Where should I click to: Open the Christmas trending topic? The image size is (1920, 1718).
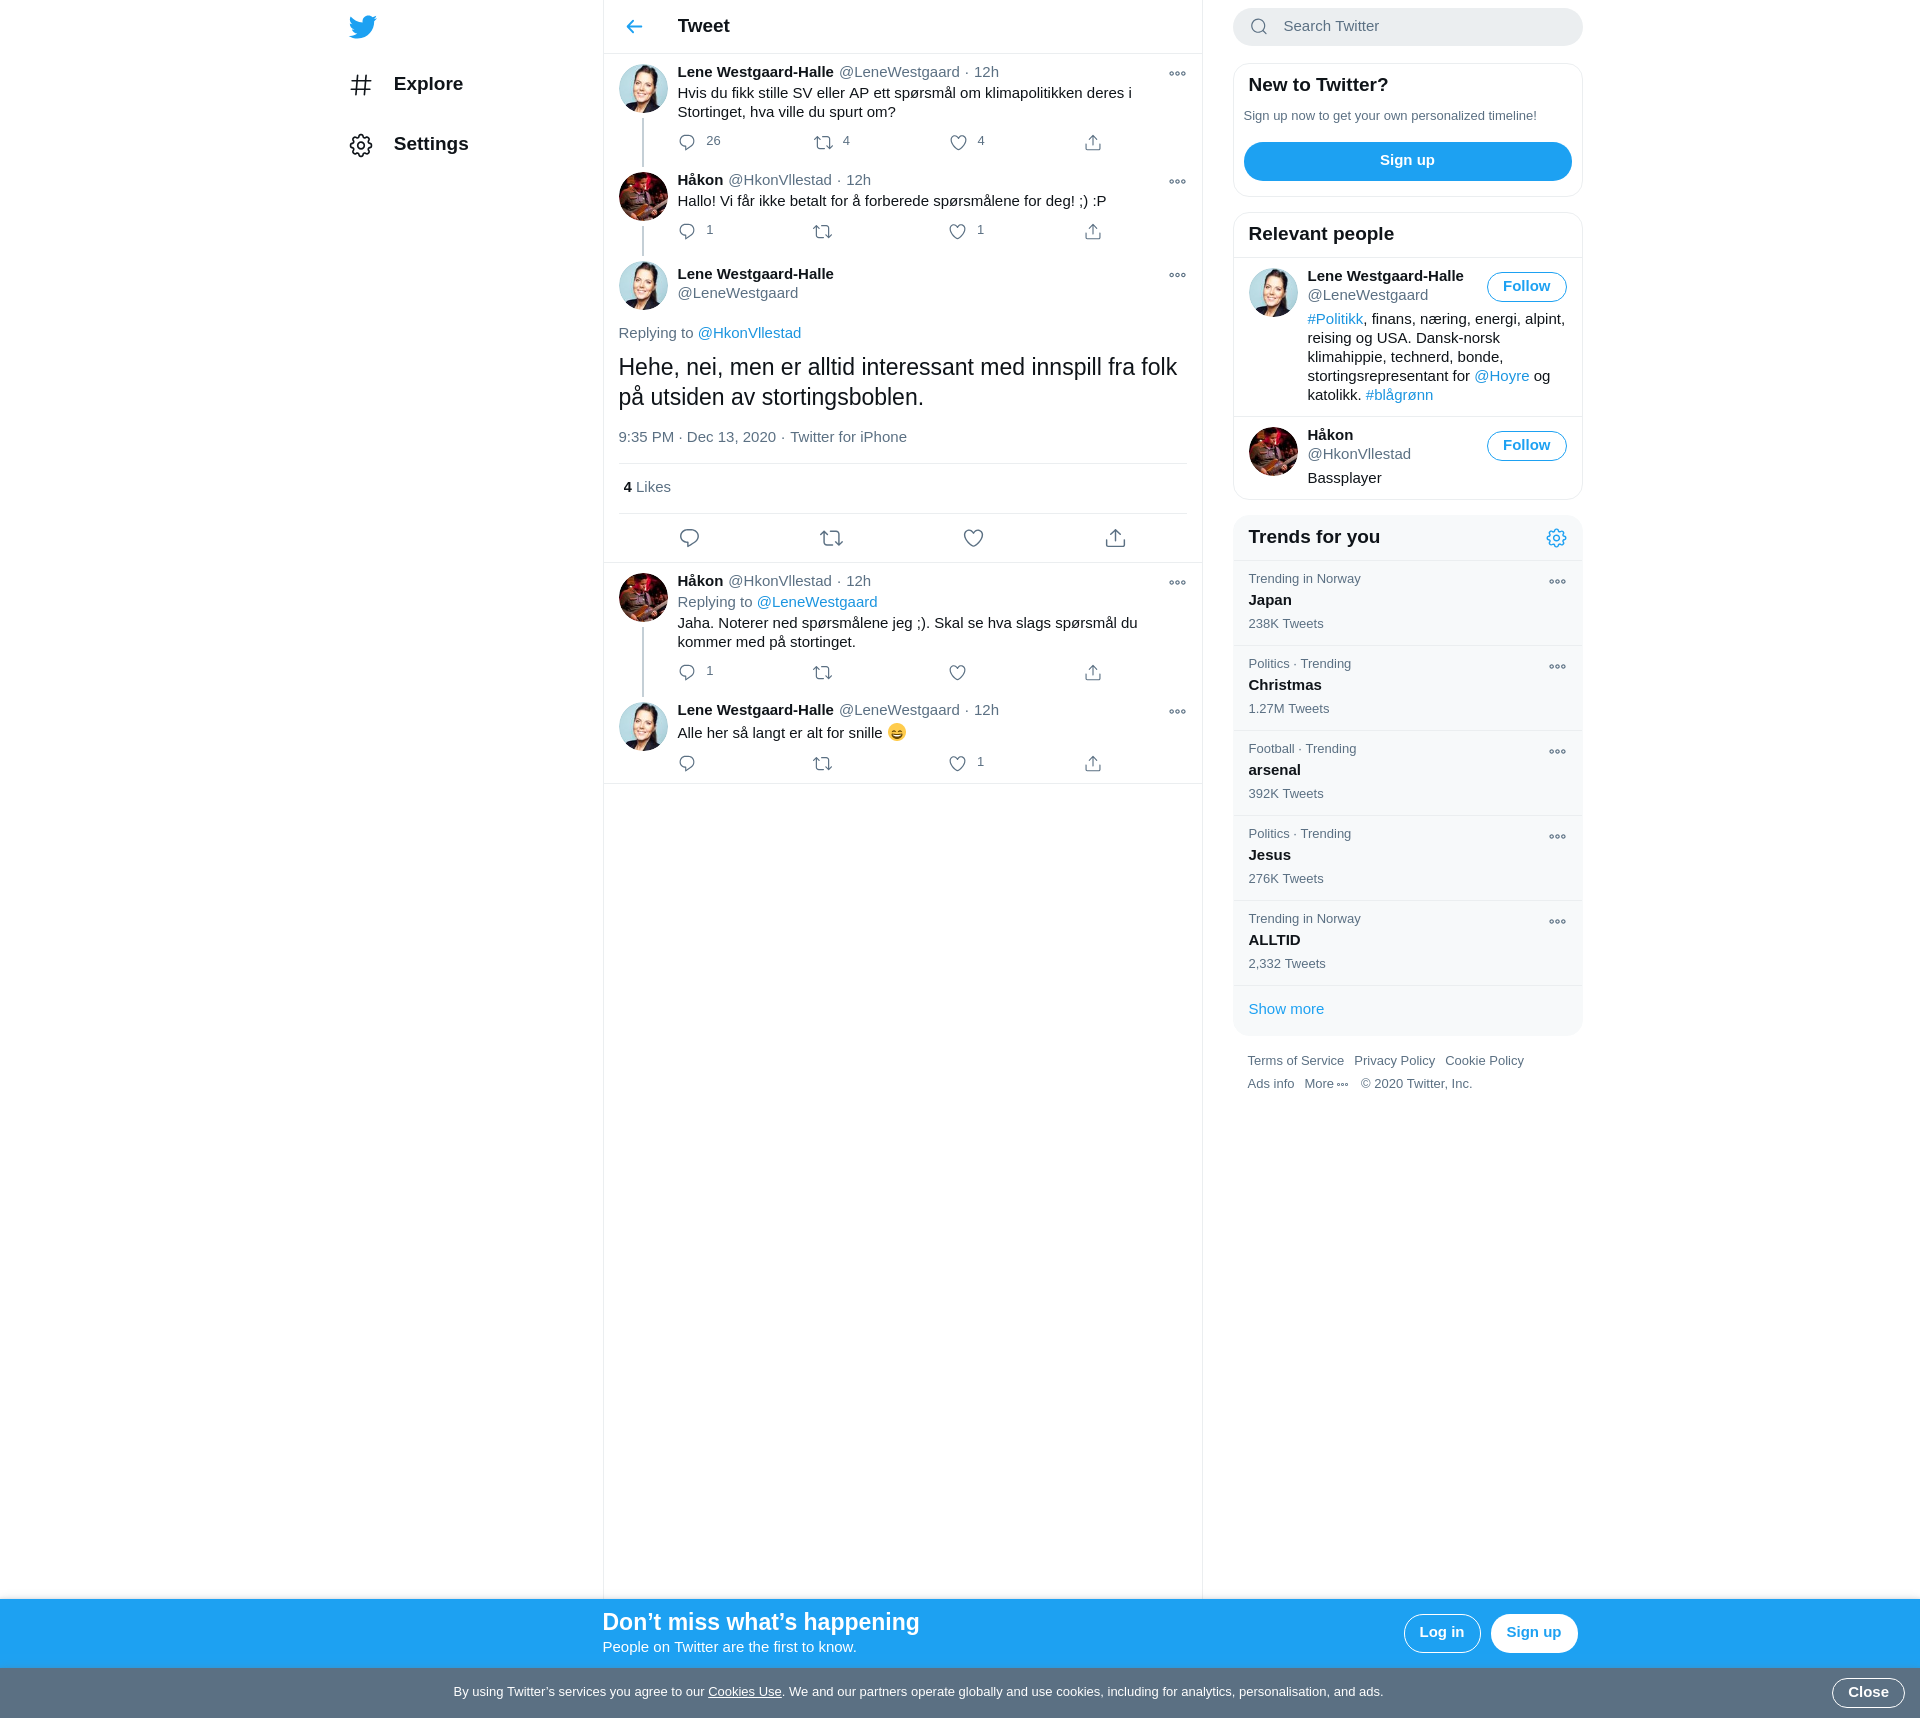point(1408,688)
